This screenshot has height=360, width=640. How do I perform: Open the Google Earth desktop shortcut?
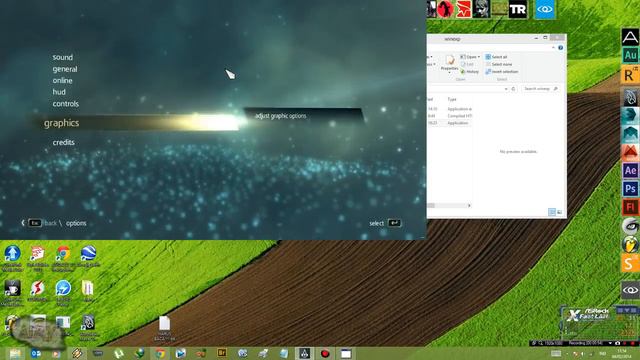click(88, 253)
